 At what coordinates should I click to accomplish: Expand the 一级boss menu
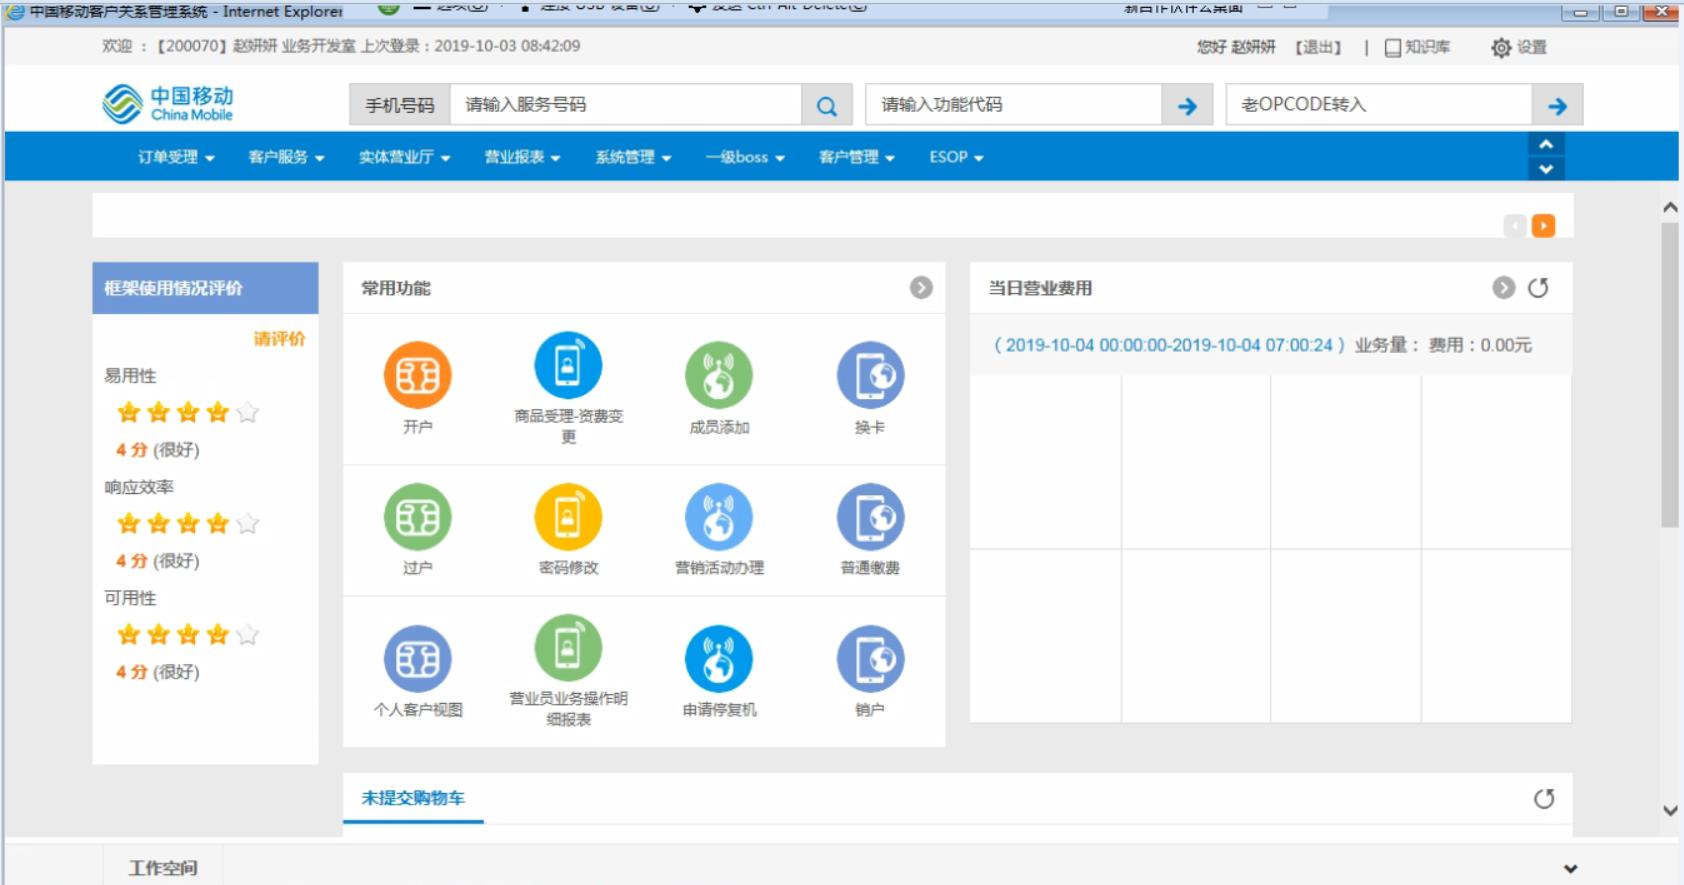[x=745, y=157]
